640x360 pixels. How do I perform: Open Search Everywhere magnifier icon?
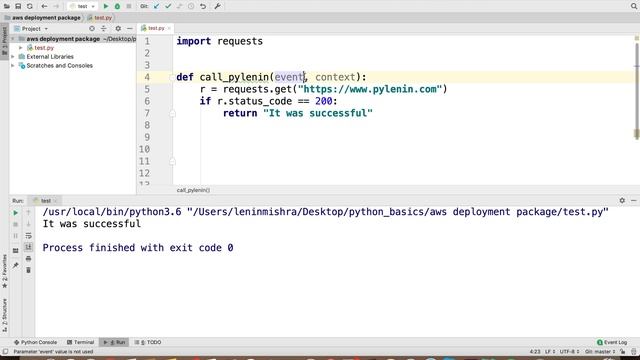634,6
